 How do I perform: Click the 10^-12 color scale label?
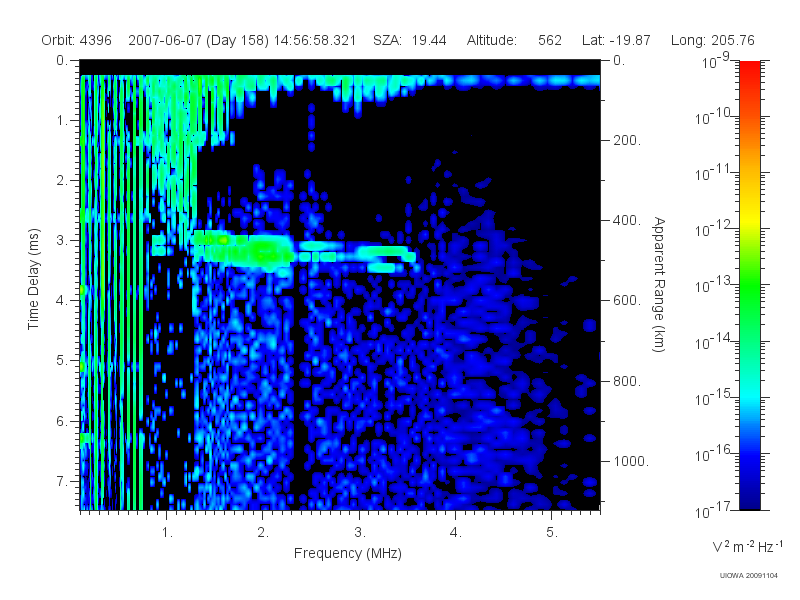[715, 229]
